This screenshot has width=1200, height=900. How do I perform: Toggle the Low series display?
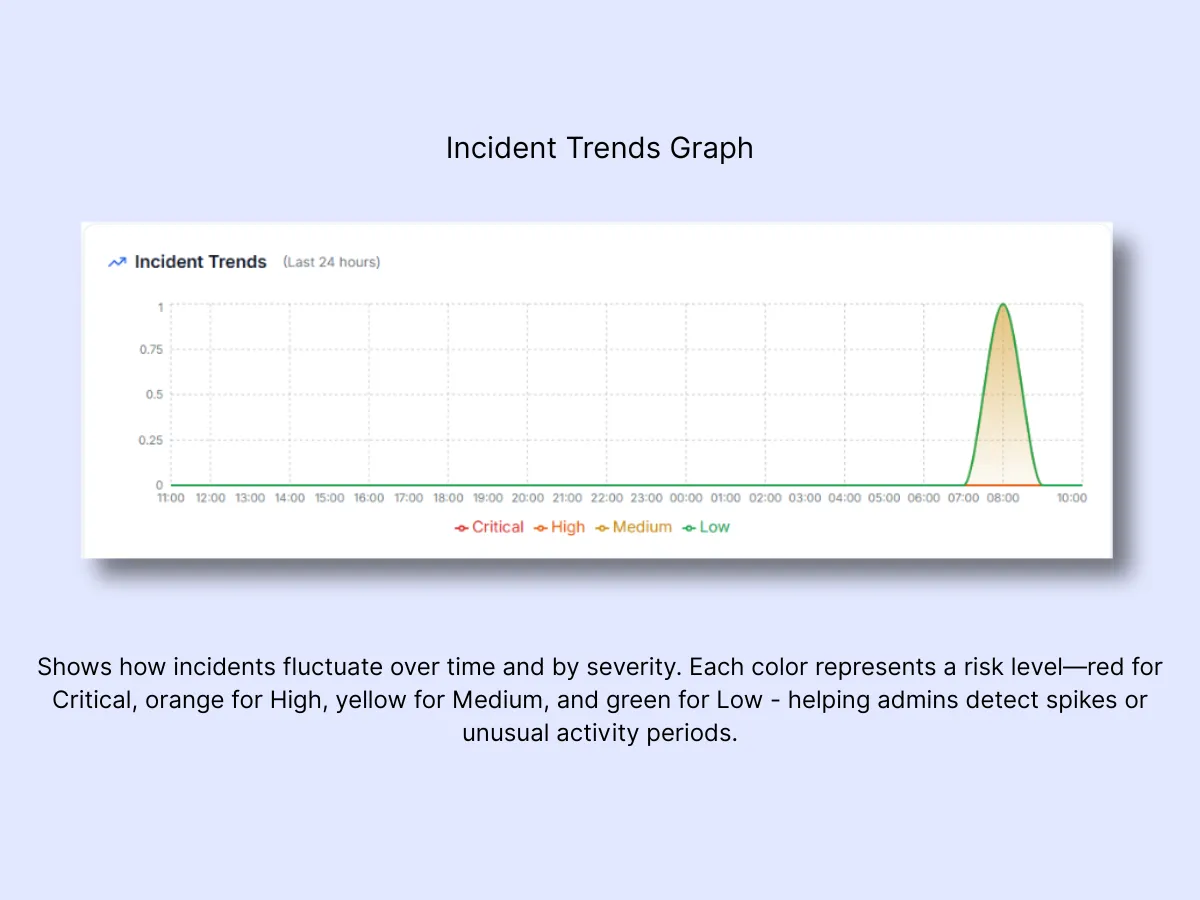click(707, 527)
